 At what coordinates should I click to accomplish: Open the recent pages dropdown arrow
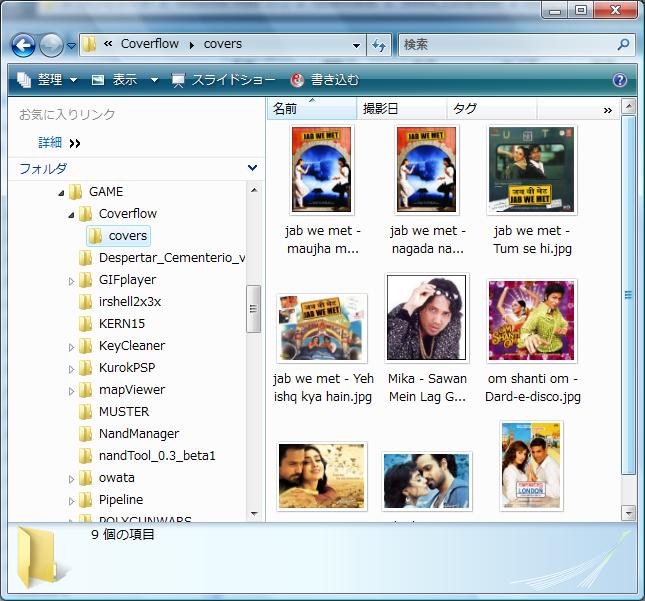click(72, 45)
